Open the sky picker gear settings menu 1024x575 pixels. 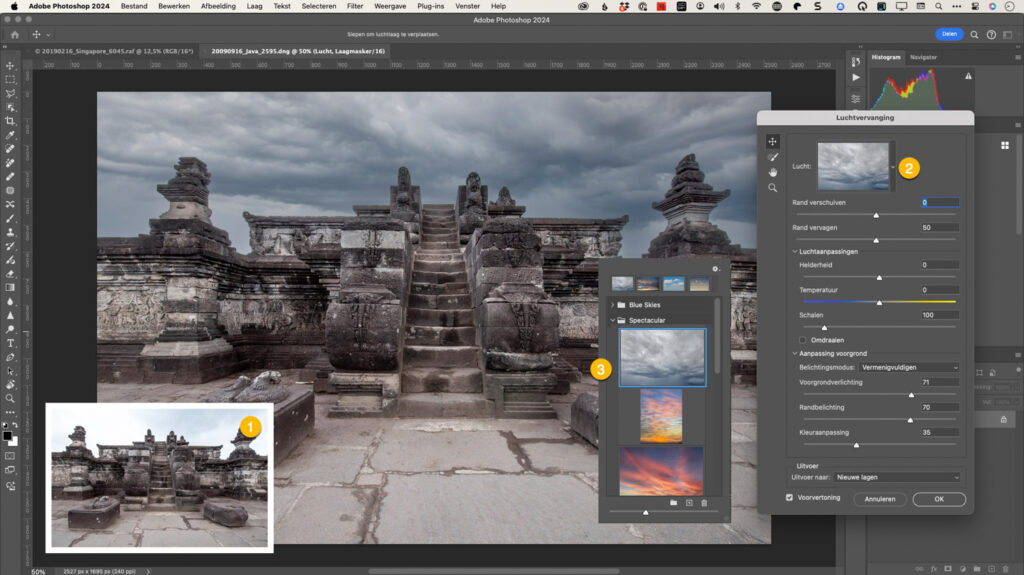click(x=716, y=269)
